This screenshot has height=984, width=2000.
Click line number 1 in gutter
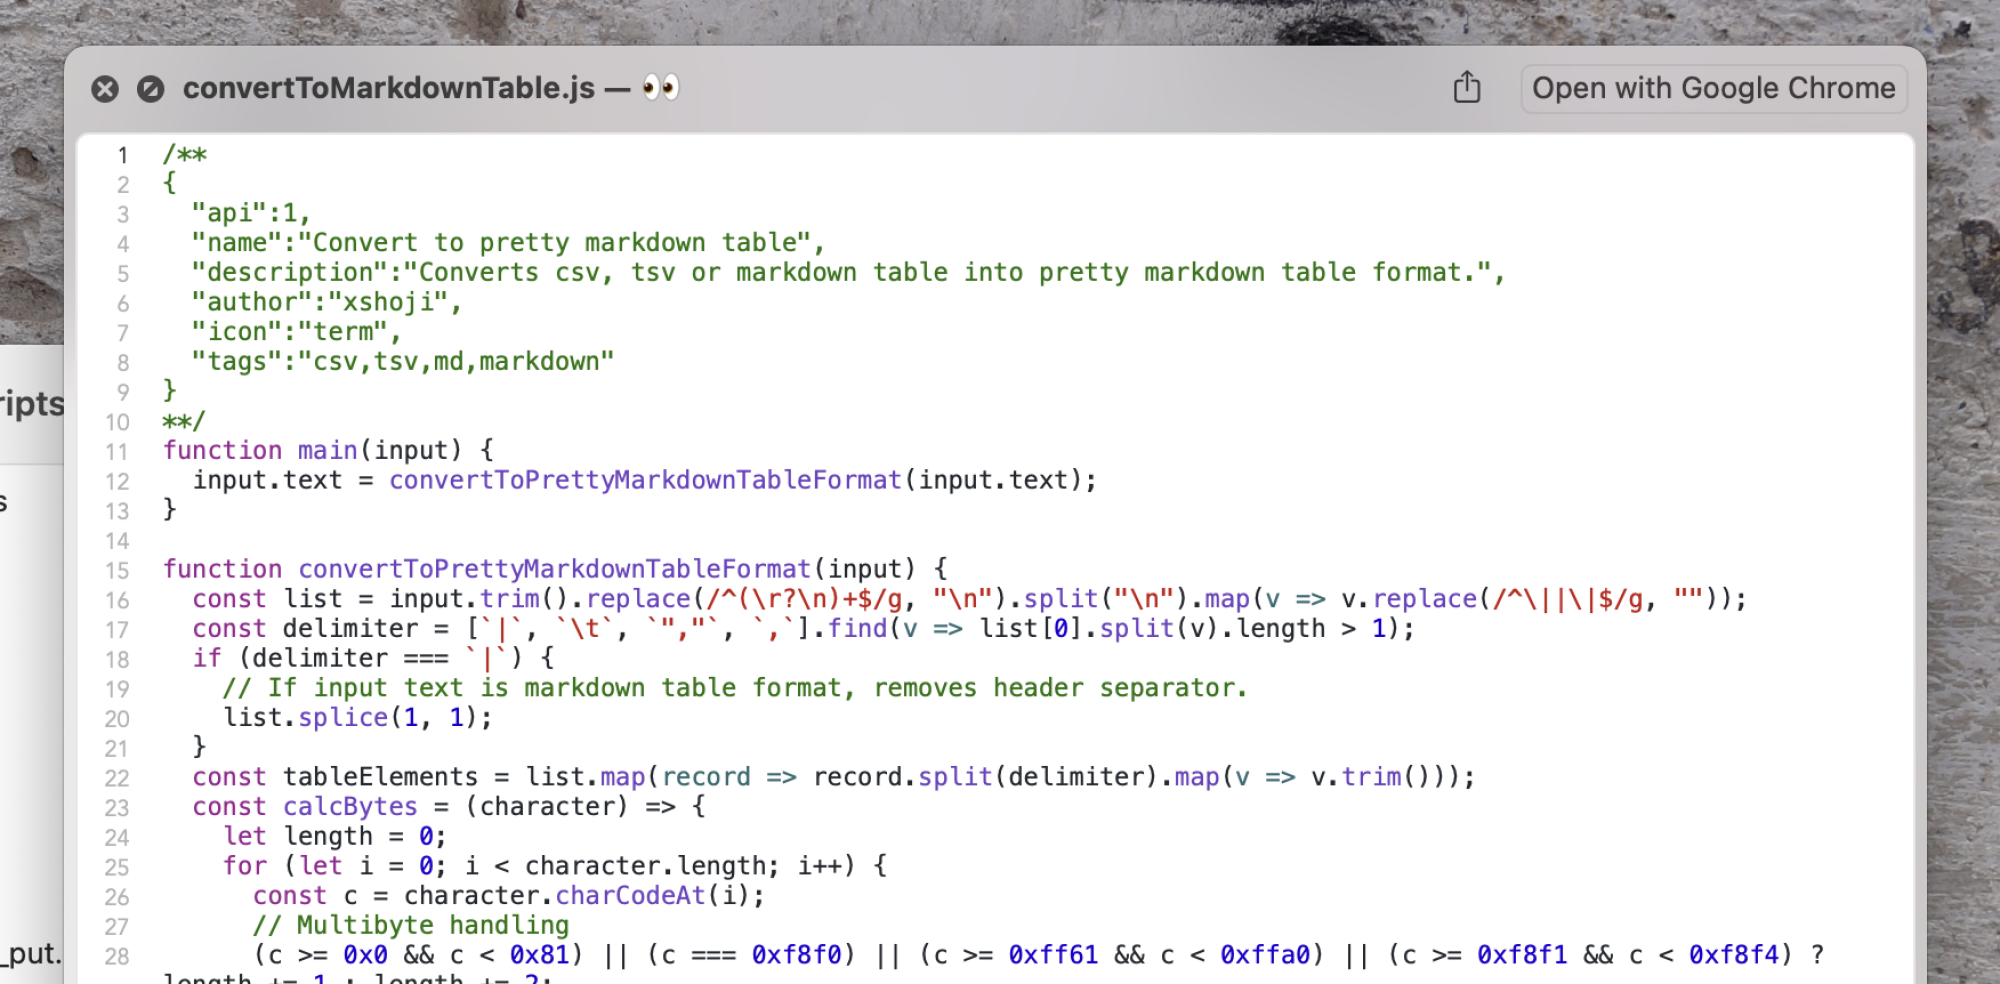123,155
